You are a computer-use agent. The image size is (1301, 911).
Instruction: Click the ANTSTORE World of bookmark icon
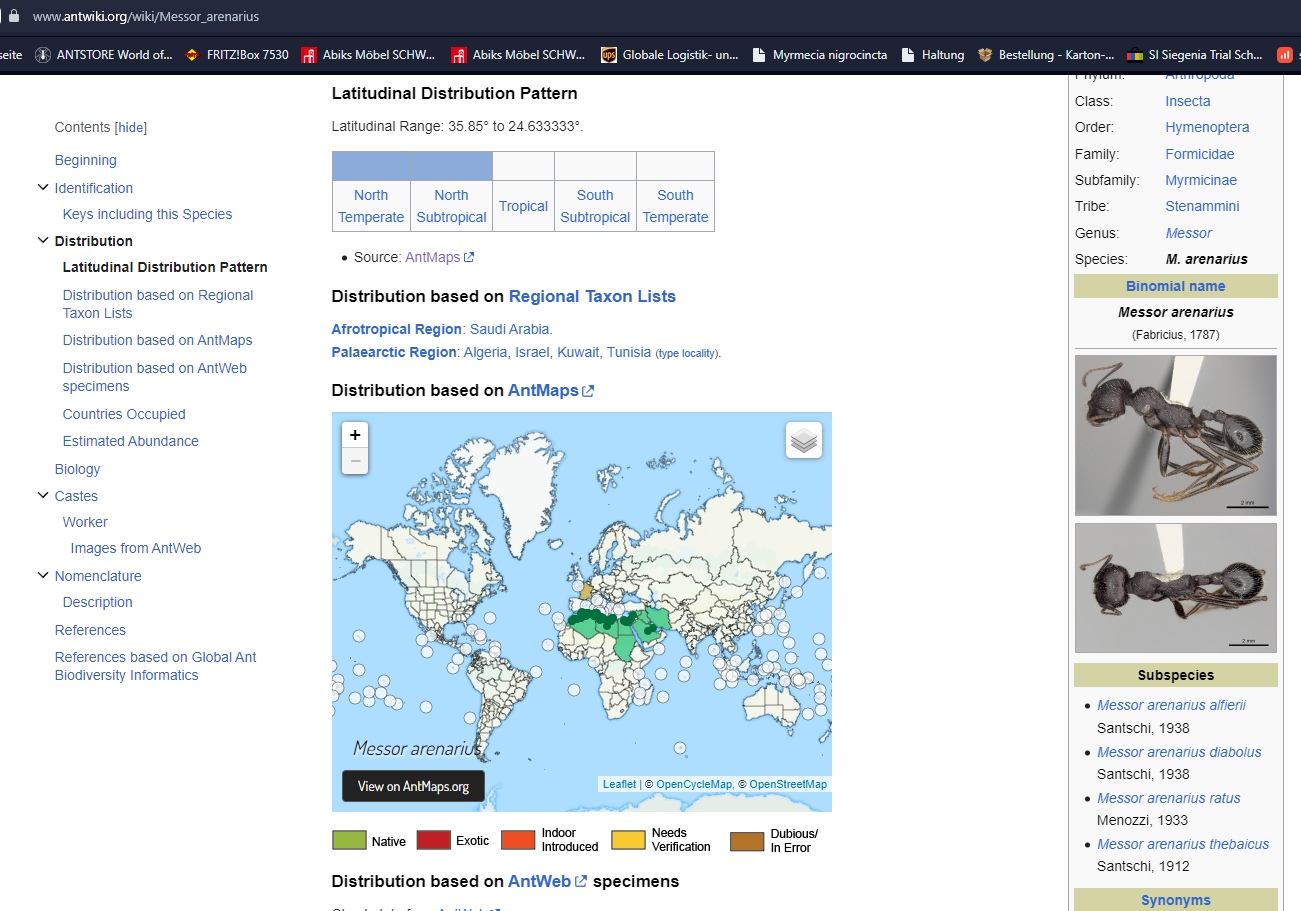click(x=43, y=55)
